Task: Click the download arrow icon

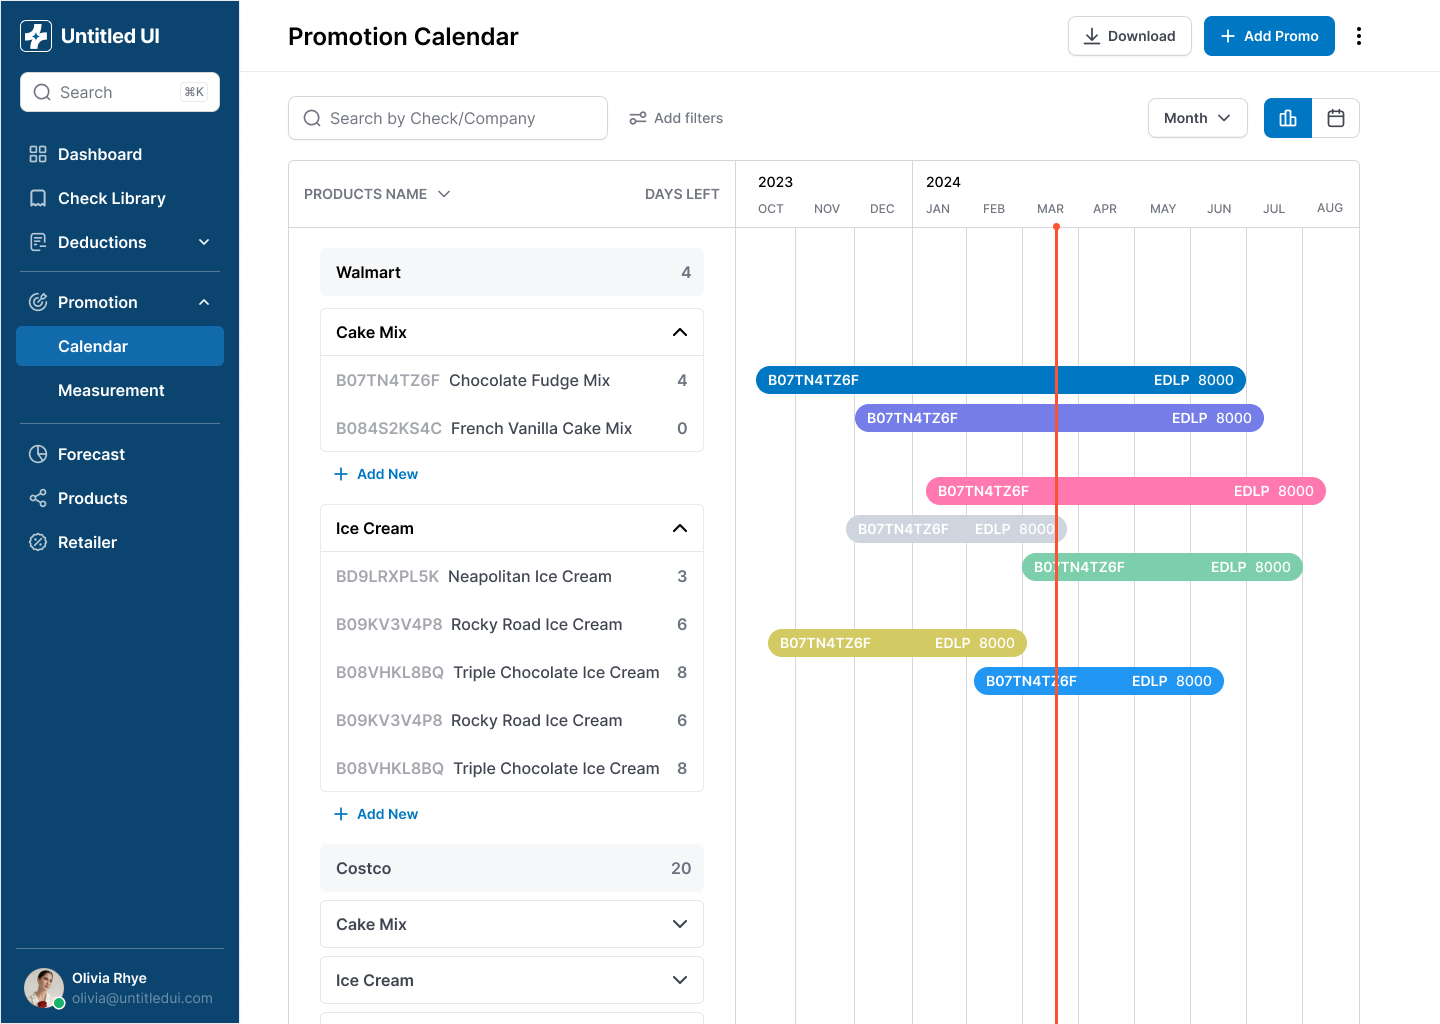Action: pyautogui.click(x=1092, y=36)
